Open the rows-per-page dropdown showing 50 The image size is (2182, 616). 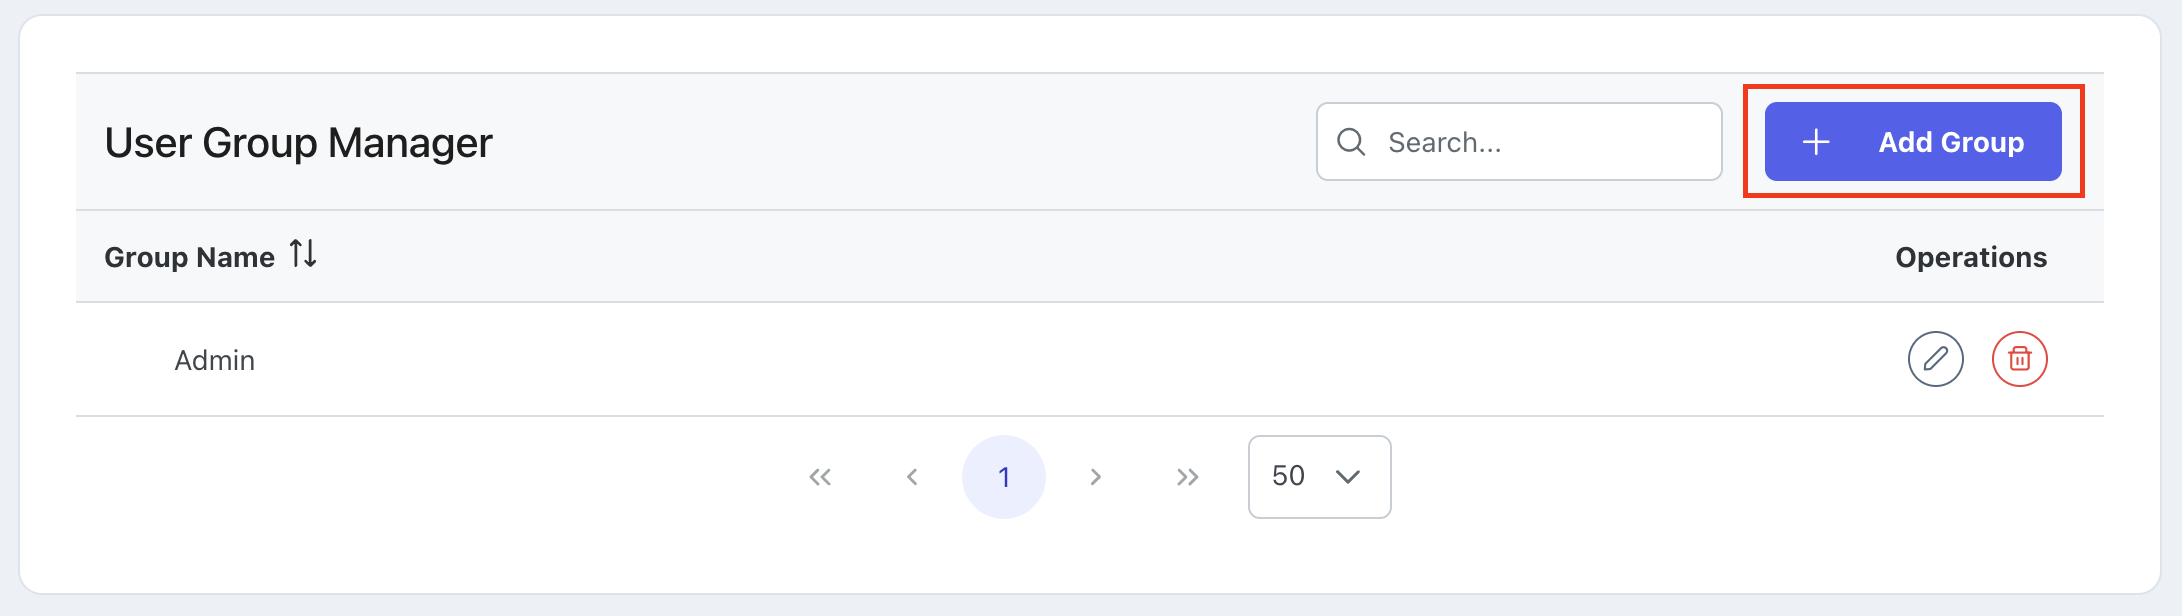[1320, 477]
